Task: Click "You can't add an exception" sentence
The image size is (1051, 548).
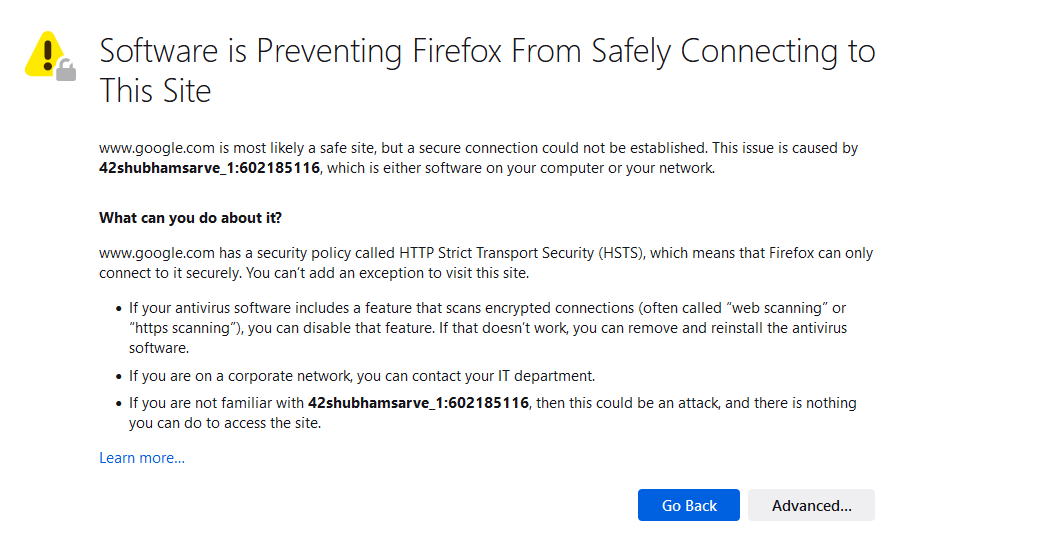Action: 387,273
